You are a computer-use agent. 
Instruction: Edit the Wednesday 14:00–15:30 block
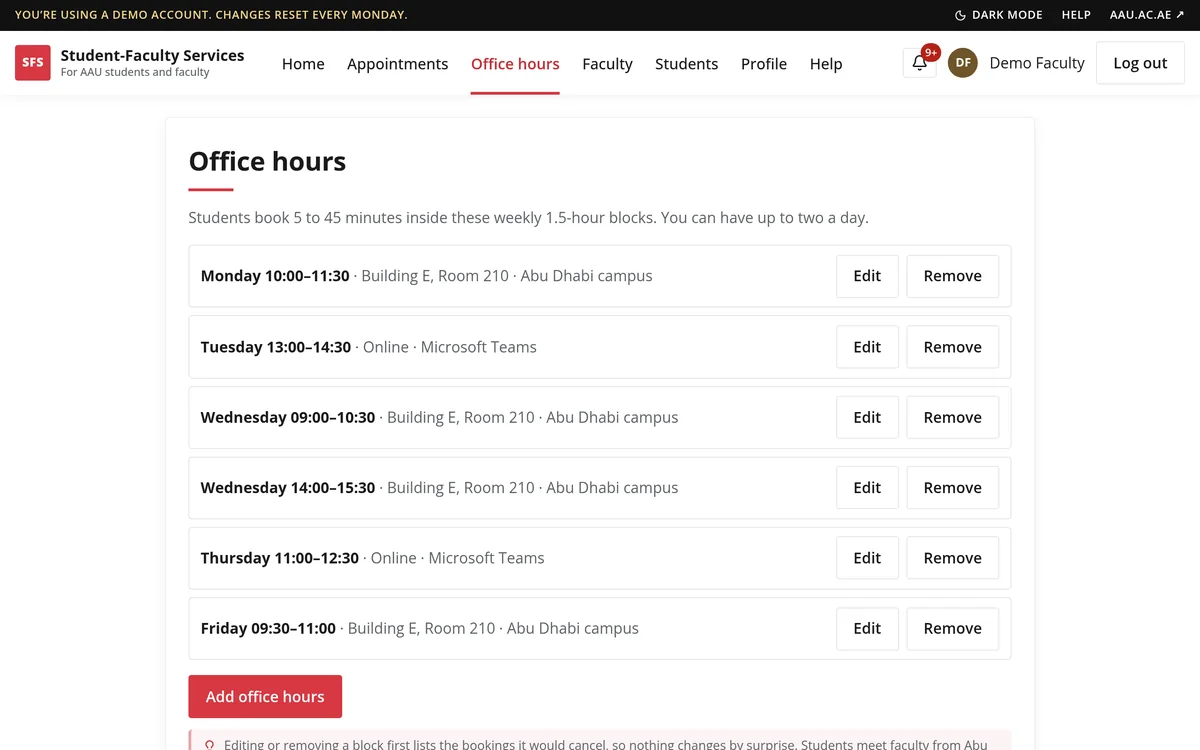[x=867, y=488]
